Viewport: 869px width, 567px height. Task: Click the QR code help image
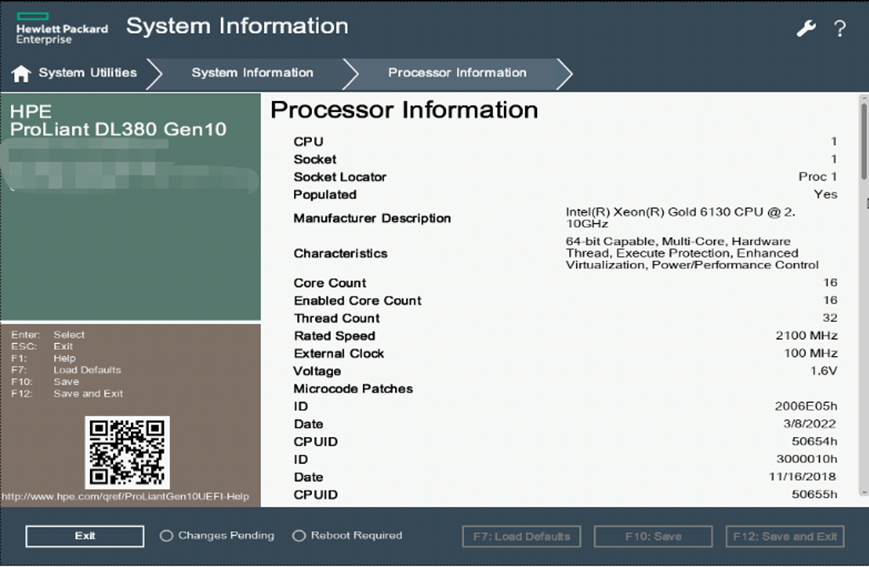tap(127, 452)
